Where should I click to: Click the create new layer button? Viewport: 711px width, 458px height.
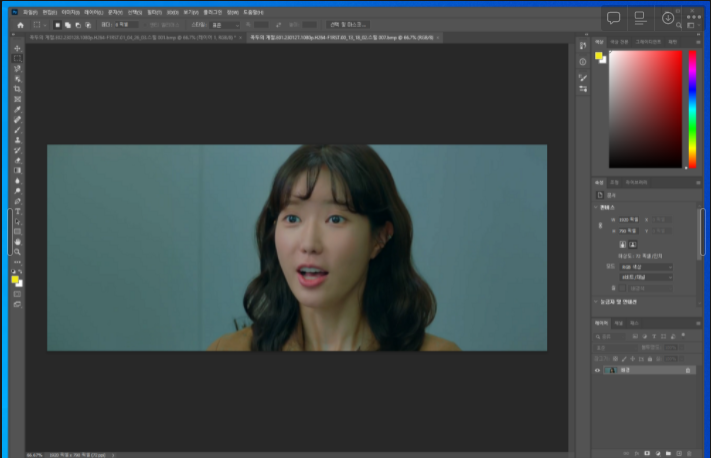pos(679,453)
